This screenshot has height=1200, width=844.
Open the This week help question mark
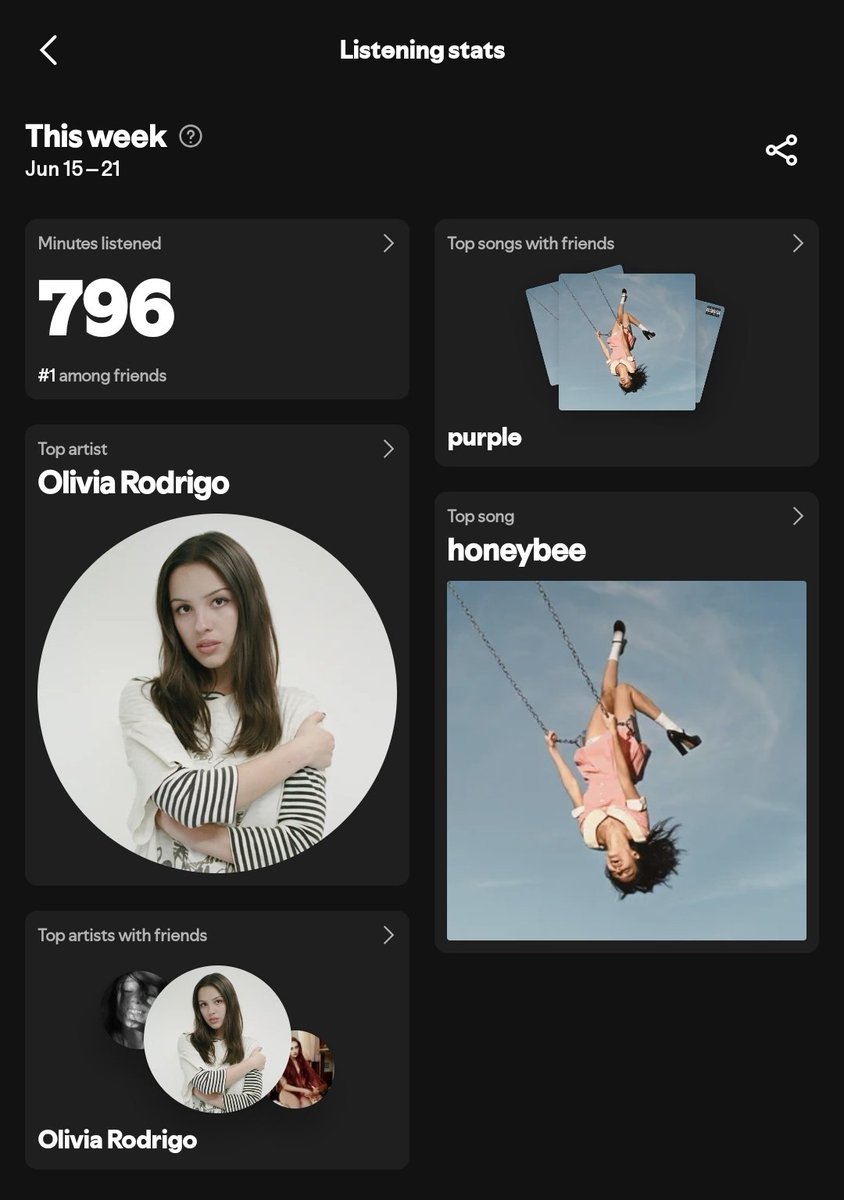point(190,136)
